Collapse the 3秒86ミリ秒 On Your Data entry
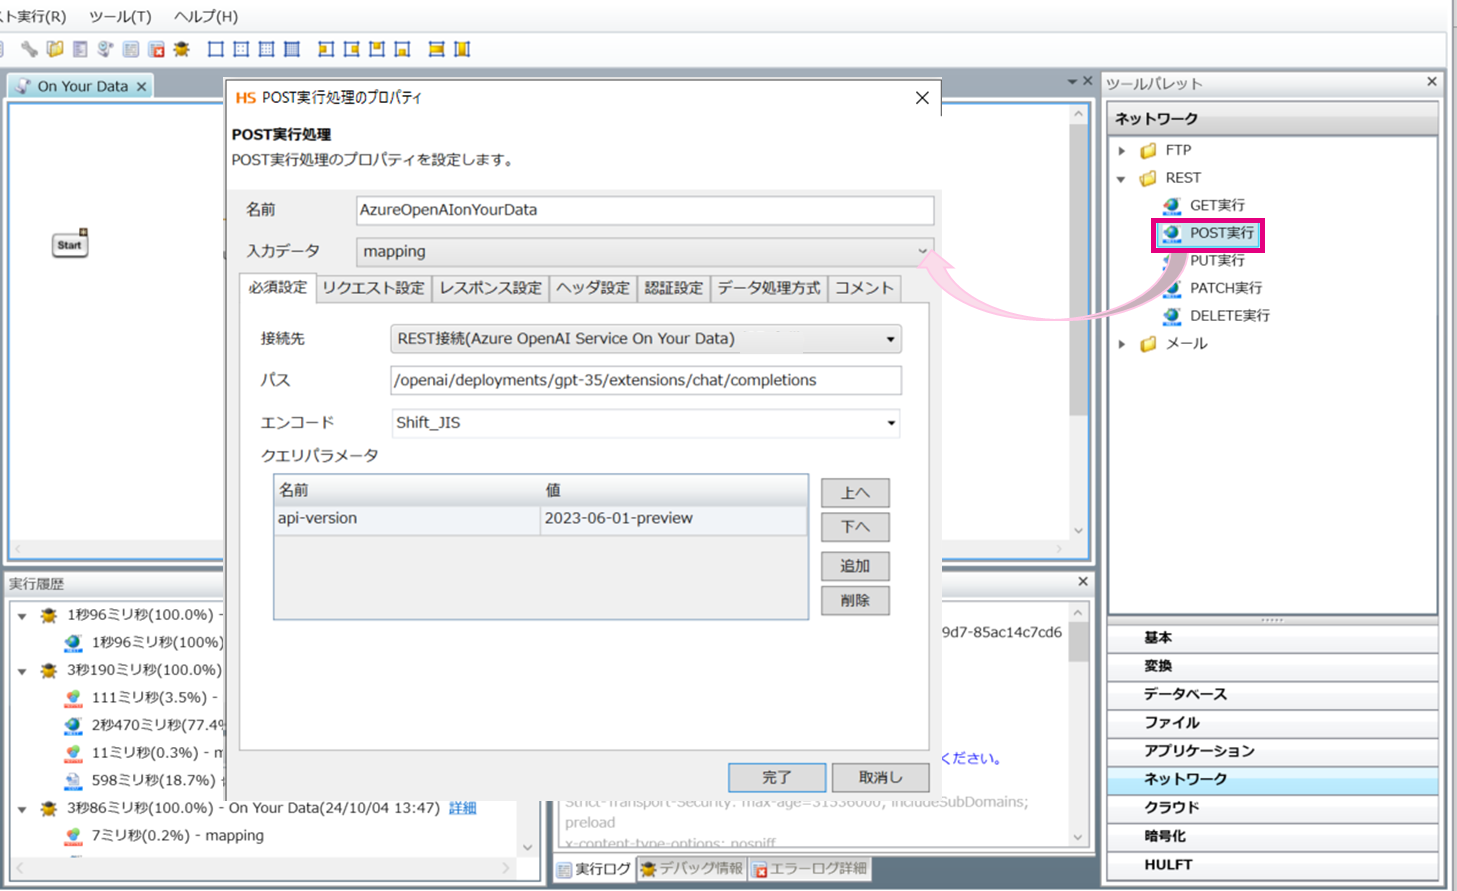Image resolution: width=1457 pixels, height=891 pixels. point(22,808)
